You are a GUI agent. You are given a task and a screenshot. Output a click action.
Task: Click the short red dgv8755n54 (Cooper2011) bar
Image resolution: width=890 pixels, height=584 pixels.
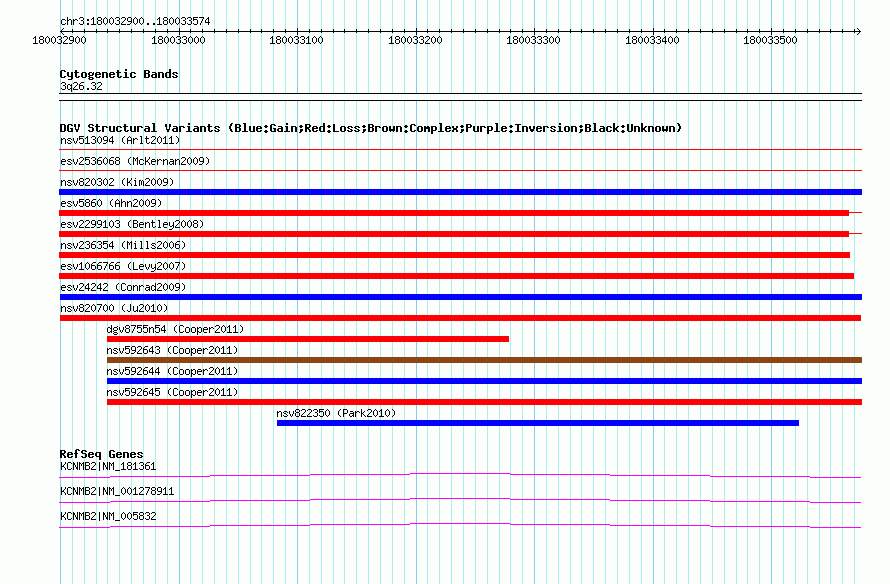pyautogui.click(x=308, y=339)
